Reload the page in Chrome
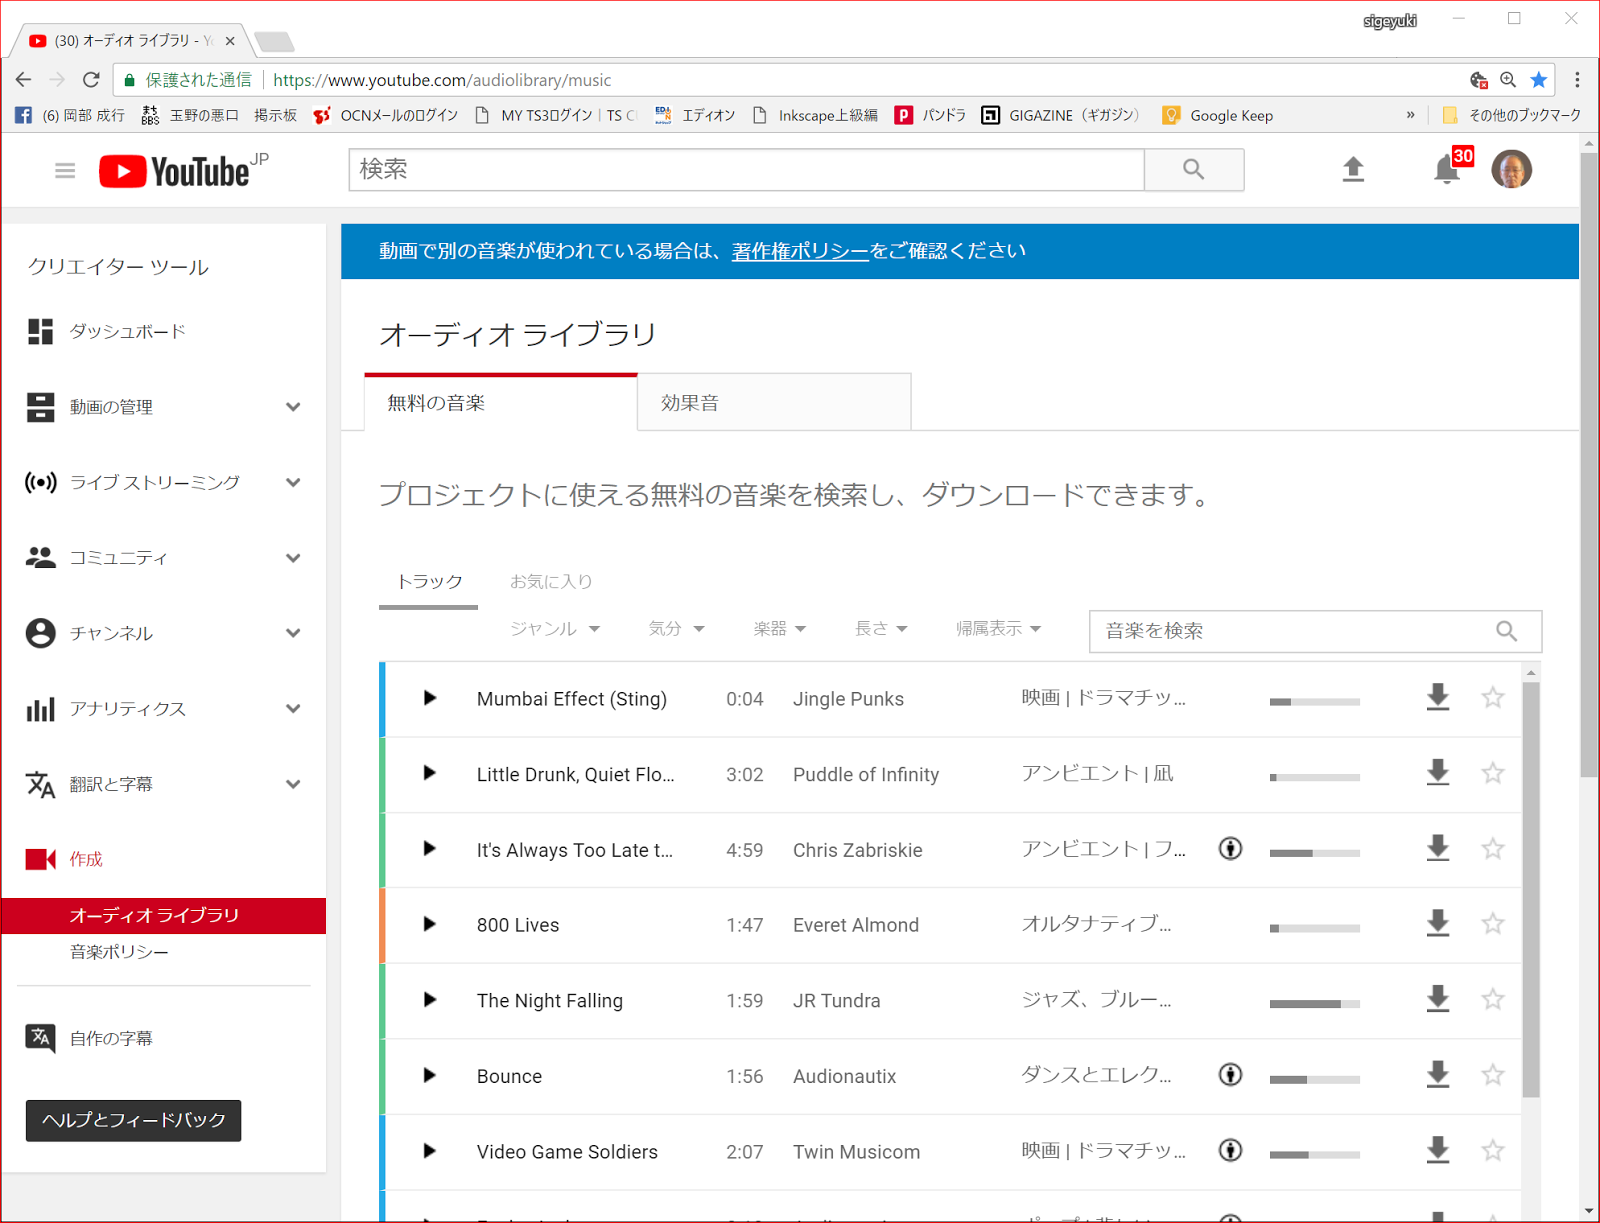Image resolution: width=1600 pixels, height=1223 pixels. [x=91, y=80]
